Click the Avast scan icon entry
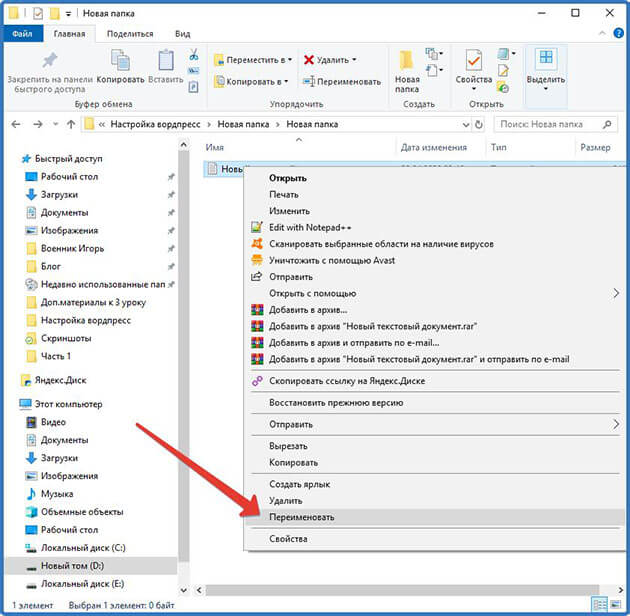 pyautogui.click(x=257, y=244)
